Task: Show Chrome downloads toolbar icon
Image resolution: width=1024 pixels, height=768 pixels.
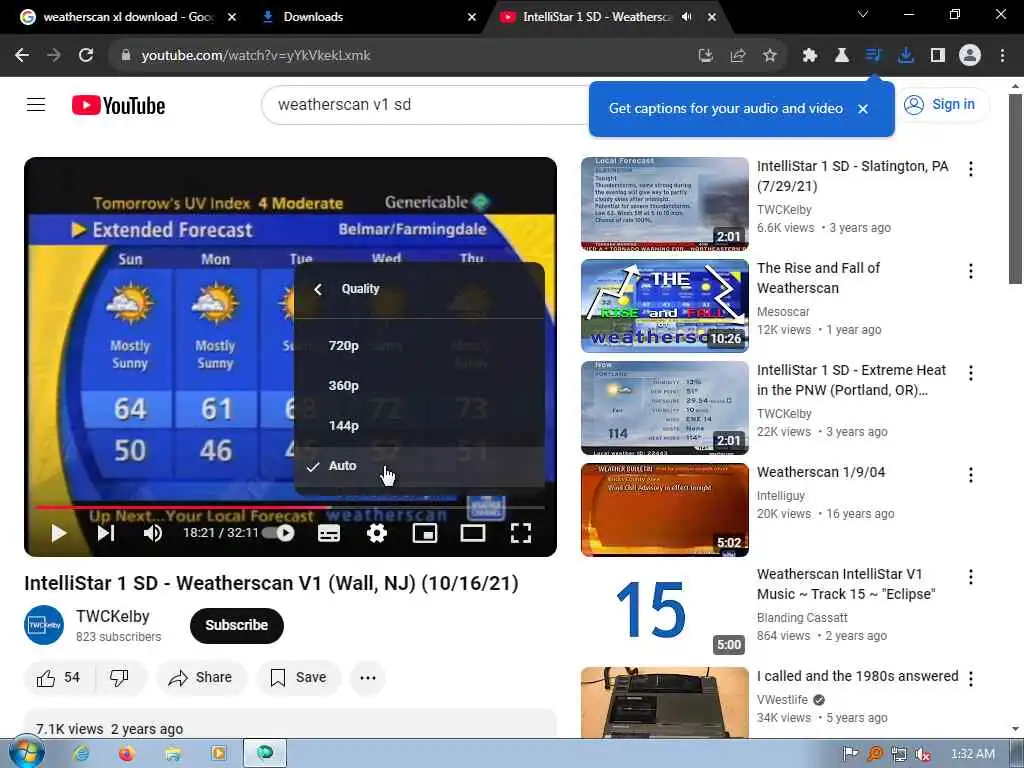Action: click(x=906, y=56)
